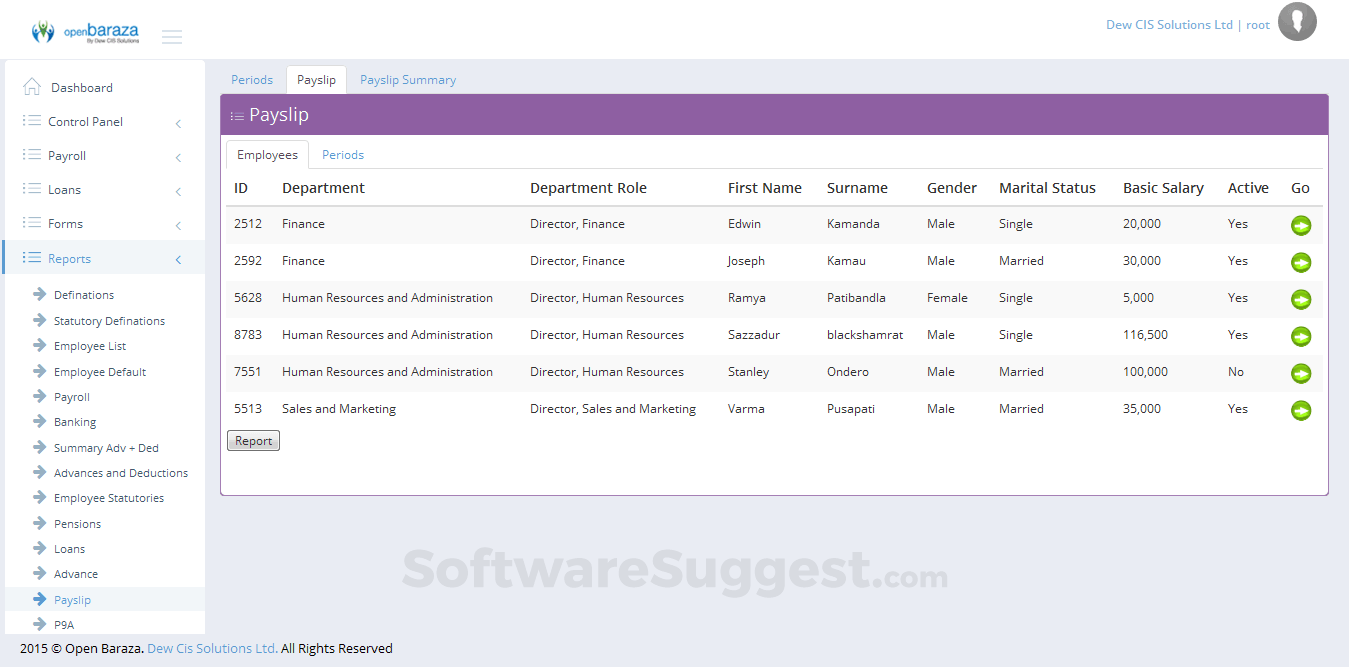Click the Dashboard home icon
Image resolution: width=1349 pixels, height=667 pixels.
(29, 86)
